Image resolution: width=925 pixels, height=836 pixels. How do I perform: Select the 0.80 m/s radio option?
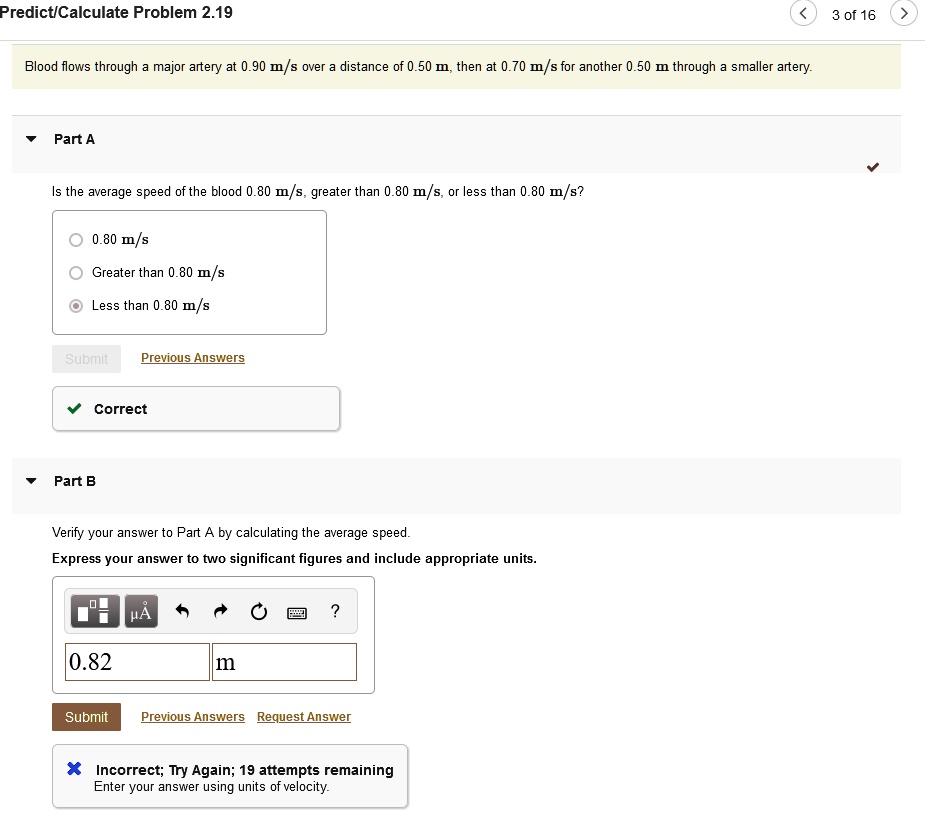click(75, 239)
